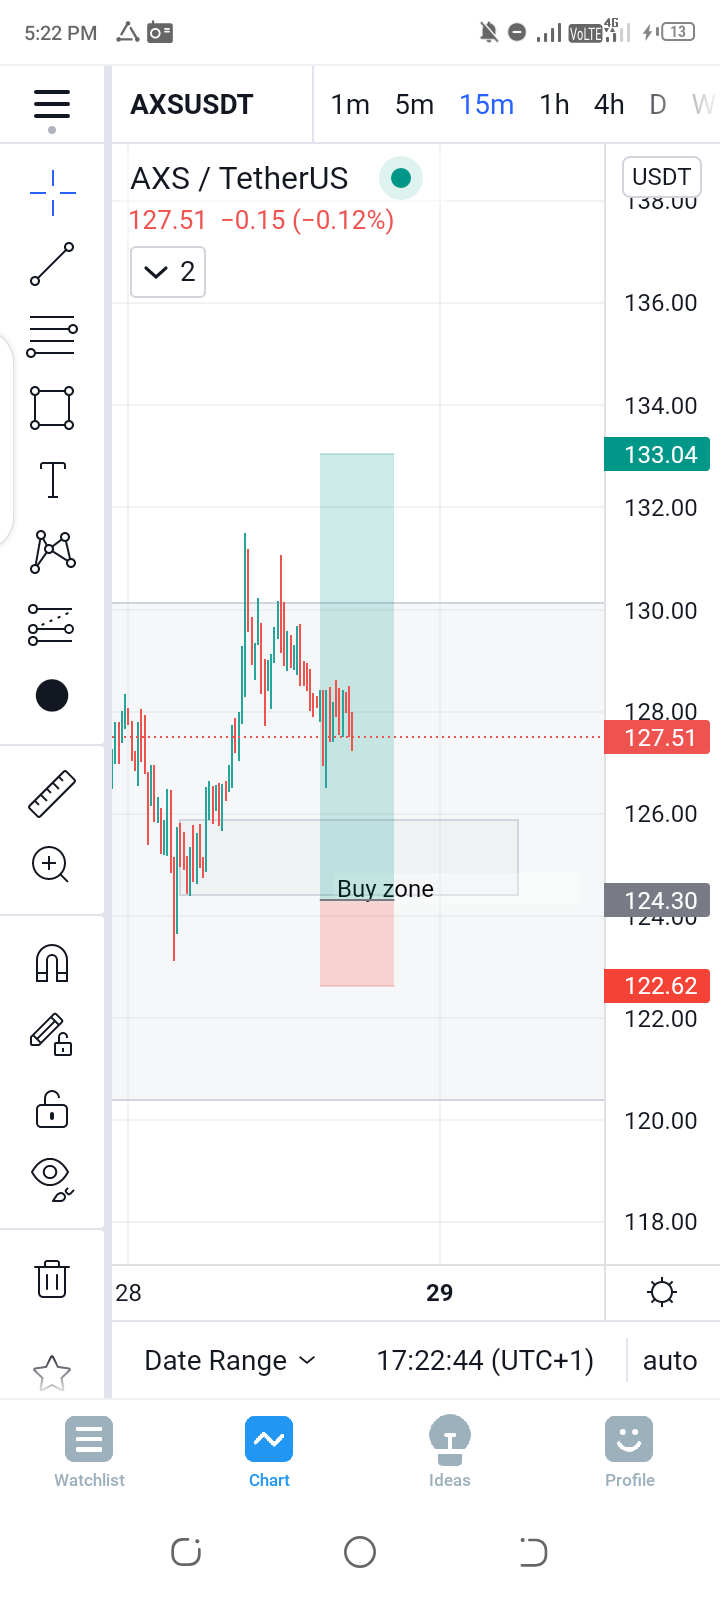
Task: Open the Date Range dropdown
Action: tap(230, 1360)
